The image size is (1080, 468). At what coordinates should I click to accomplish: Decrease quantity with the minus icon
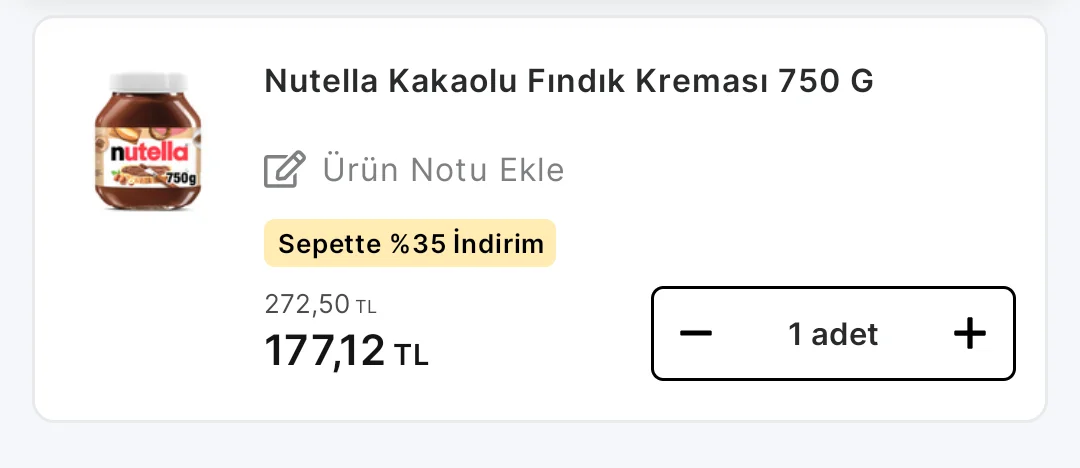click(696, 334)
